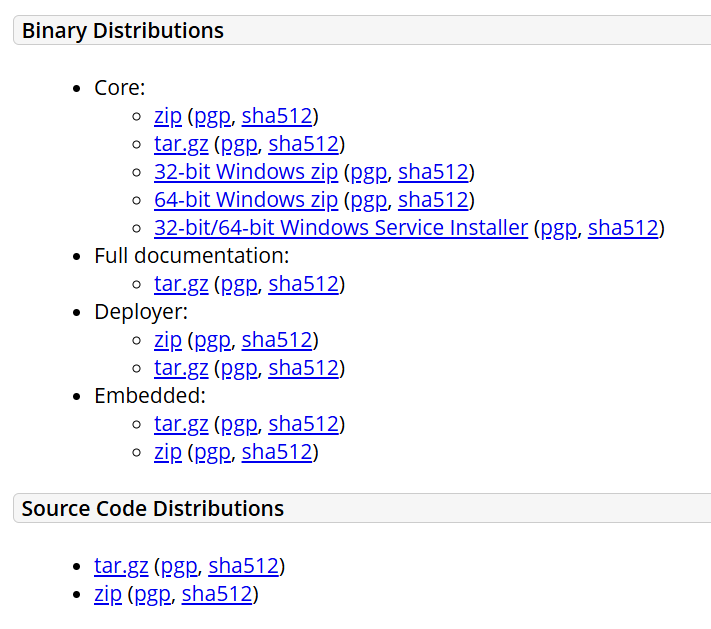The height and width of the screenshot is (629, 711).
Task: Open the Core tar.gz link
Action: 181,144
